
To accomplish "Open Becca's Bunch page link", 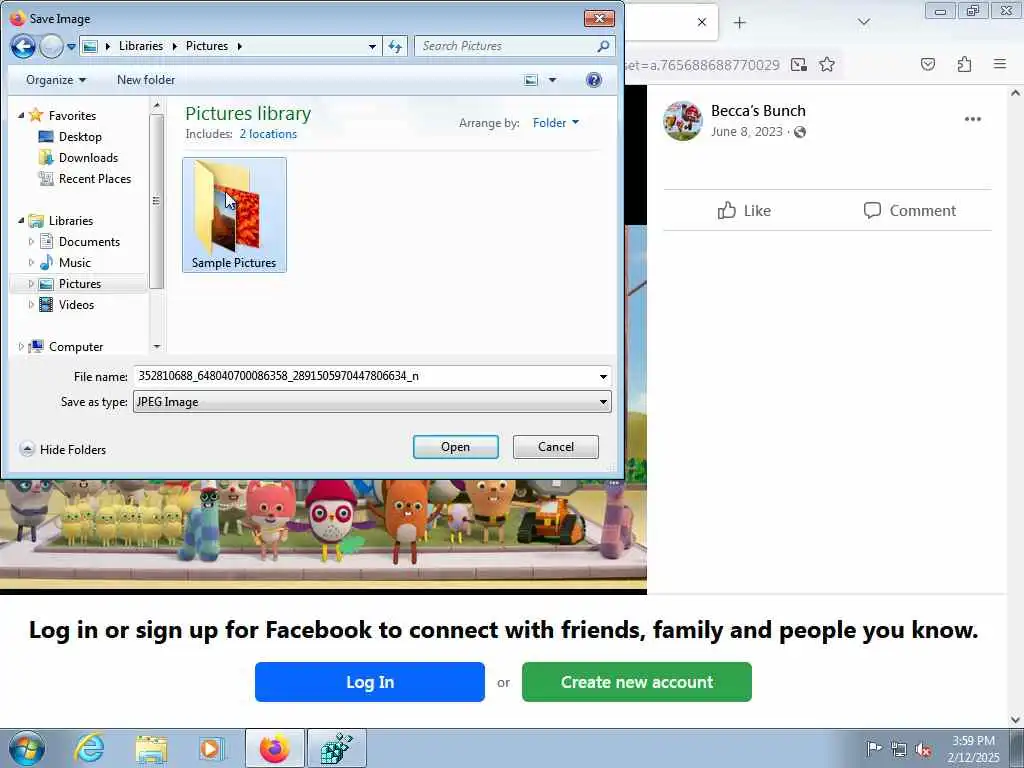I will (758, 111).
